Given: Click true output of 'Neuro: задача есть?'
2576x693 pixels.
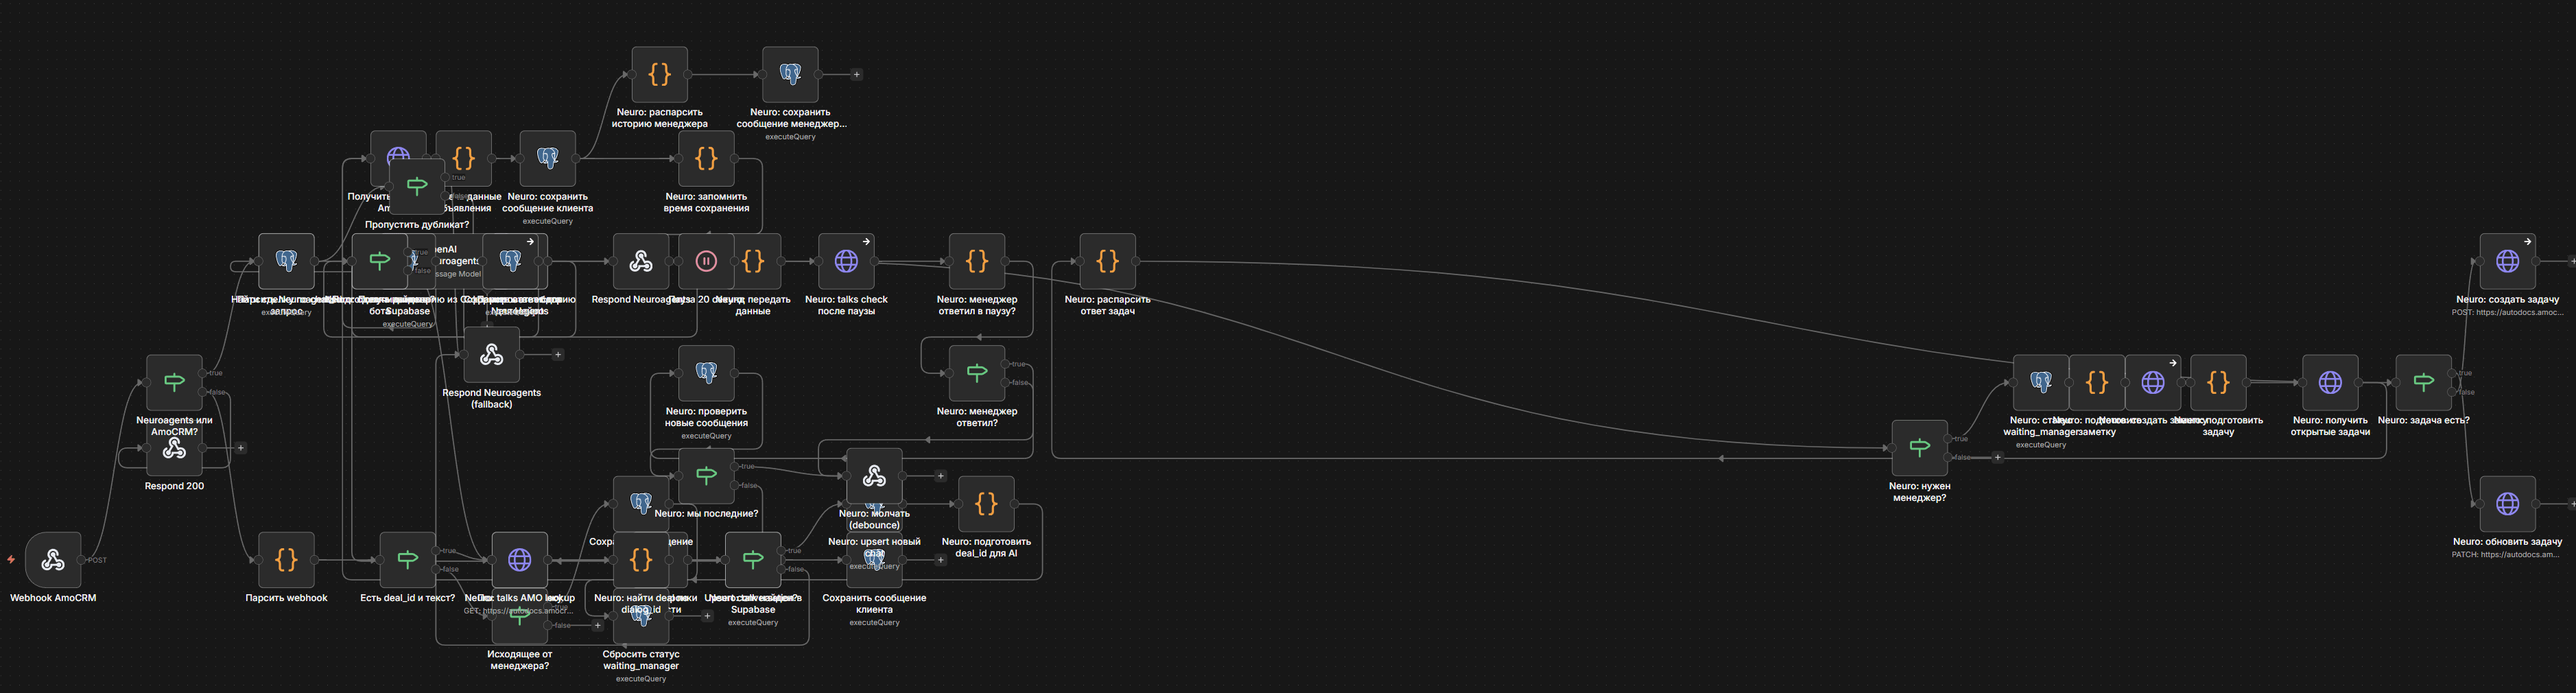Looking at the screenshot, I should [x=2453, y=373].
